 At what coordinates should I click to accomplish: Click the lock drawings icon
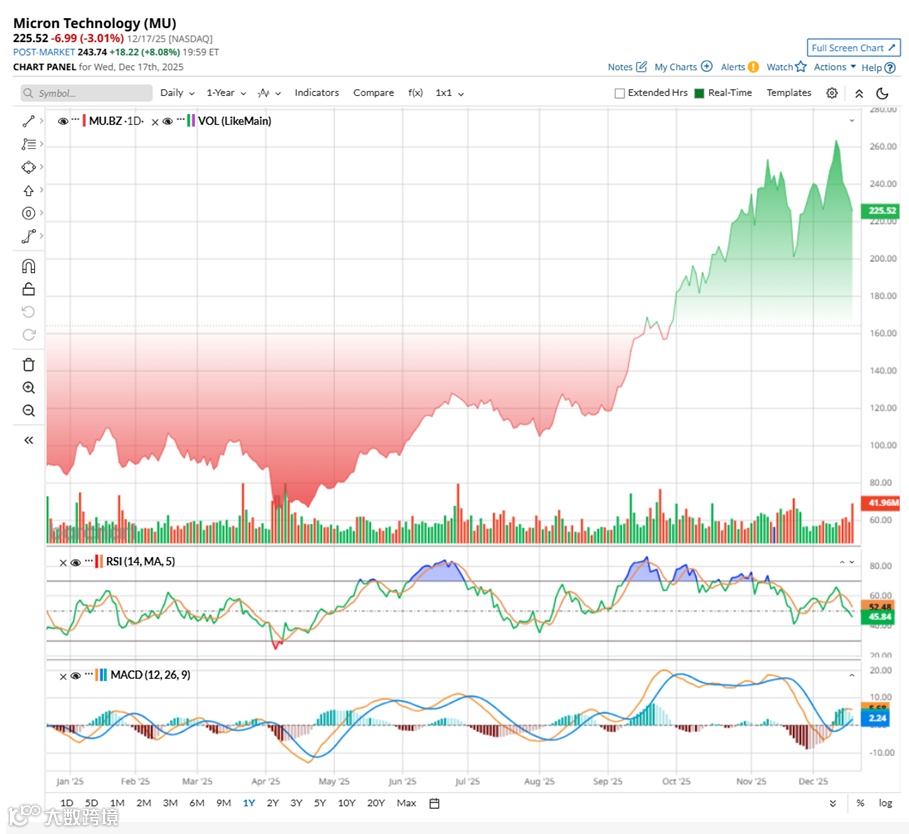pyautogui.click(x=28, y=289)
